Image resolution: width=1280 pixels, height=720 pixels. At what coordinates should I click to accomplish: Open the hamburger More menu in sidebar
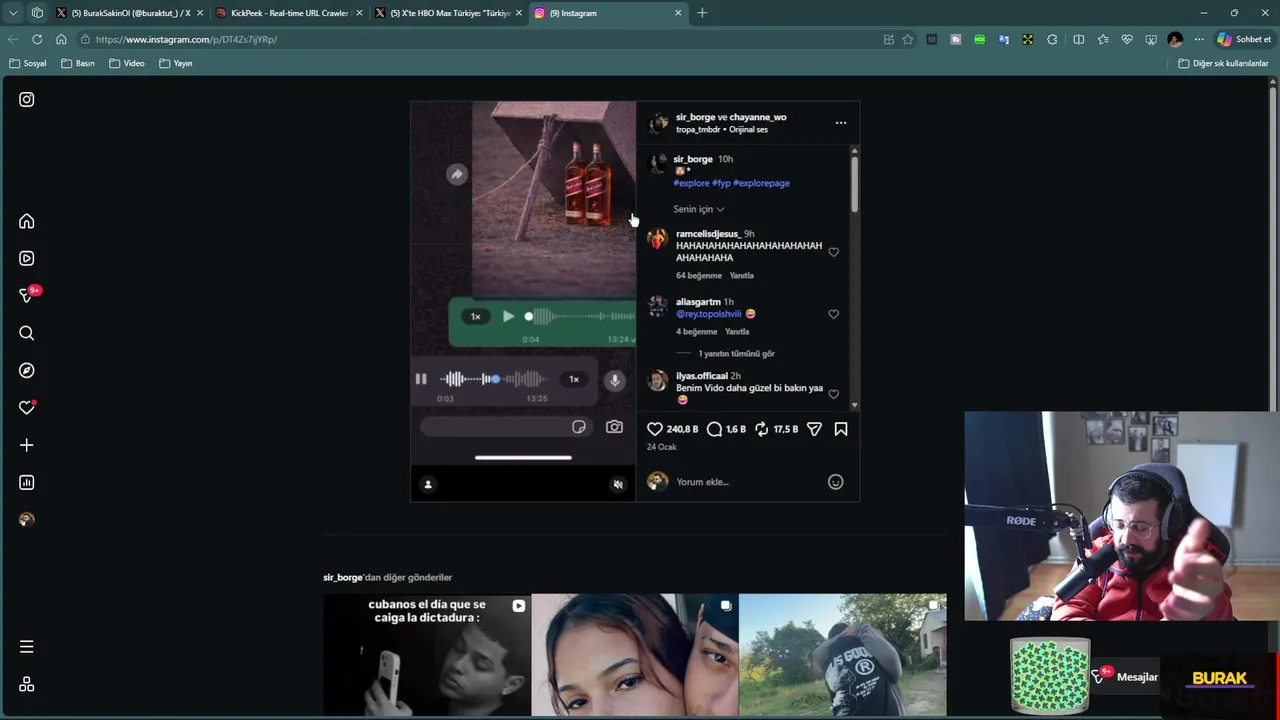click(x=27, y=647)
